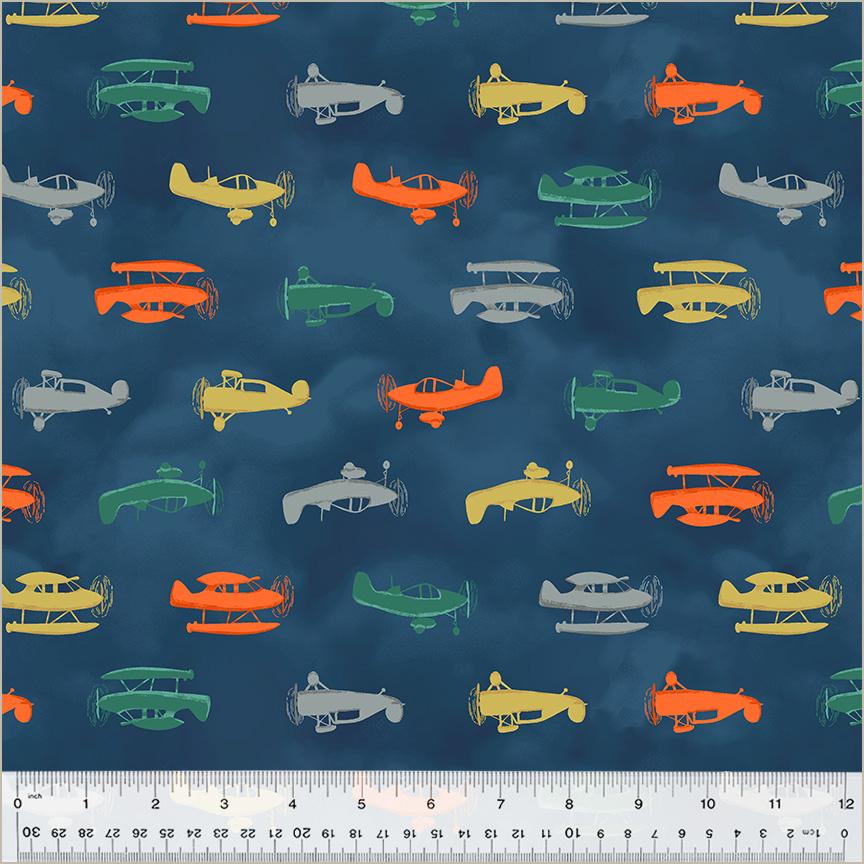Click the green floatplane with pontoons
864x864 pixels.
coord(597,188)
